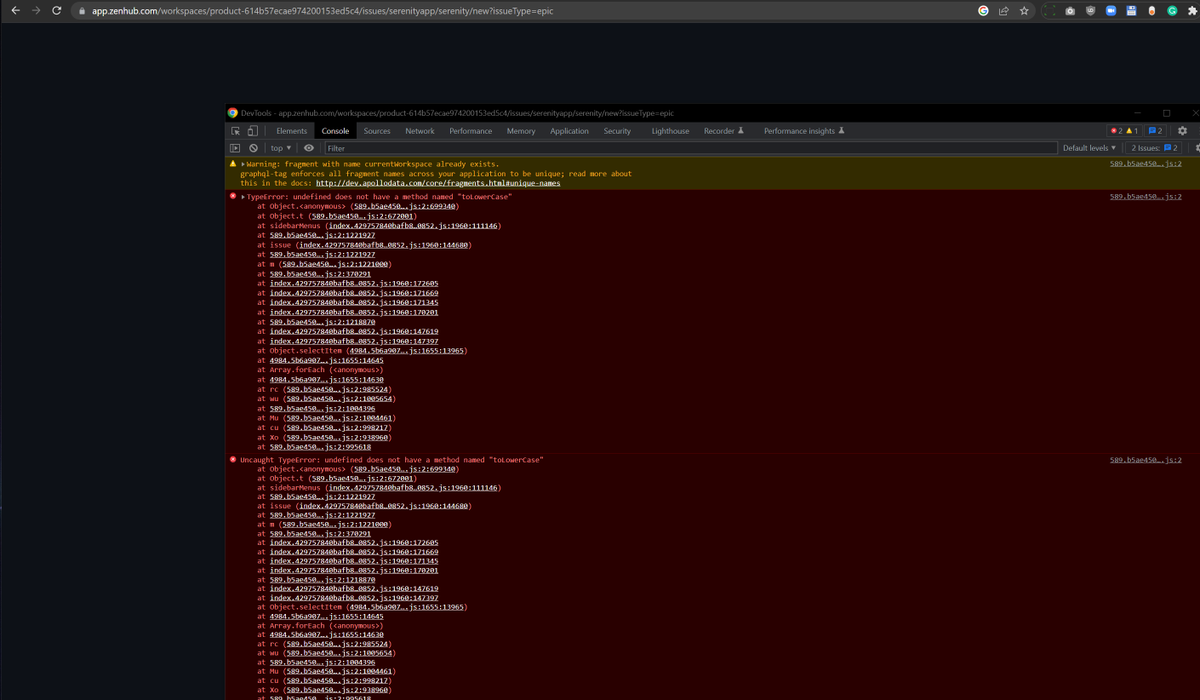Toggle the device toolbar icon in DevTools
The image size is (1200, 700).
point(253,131)
